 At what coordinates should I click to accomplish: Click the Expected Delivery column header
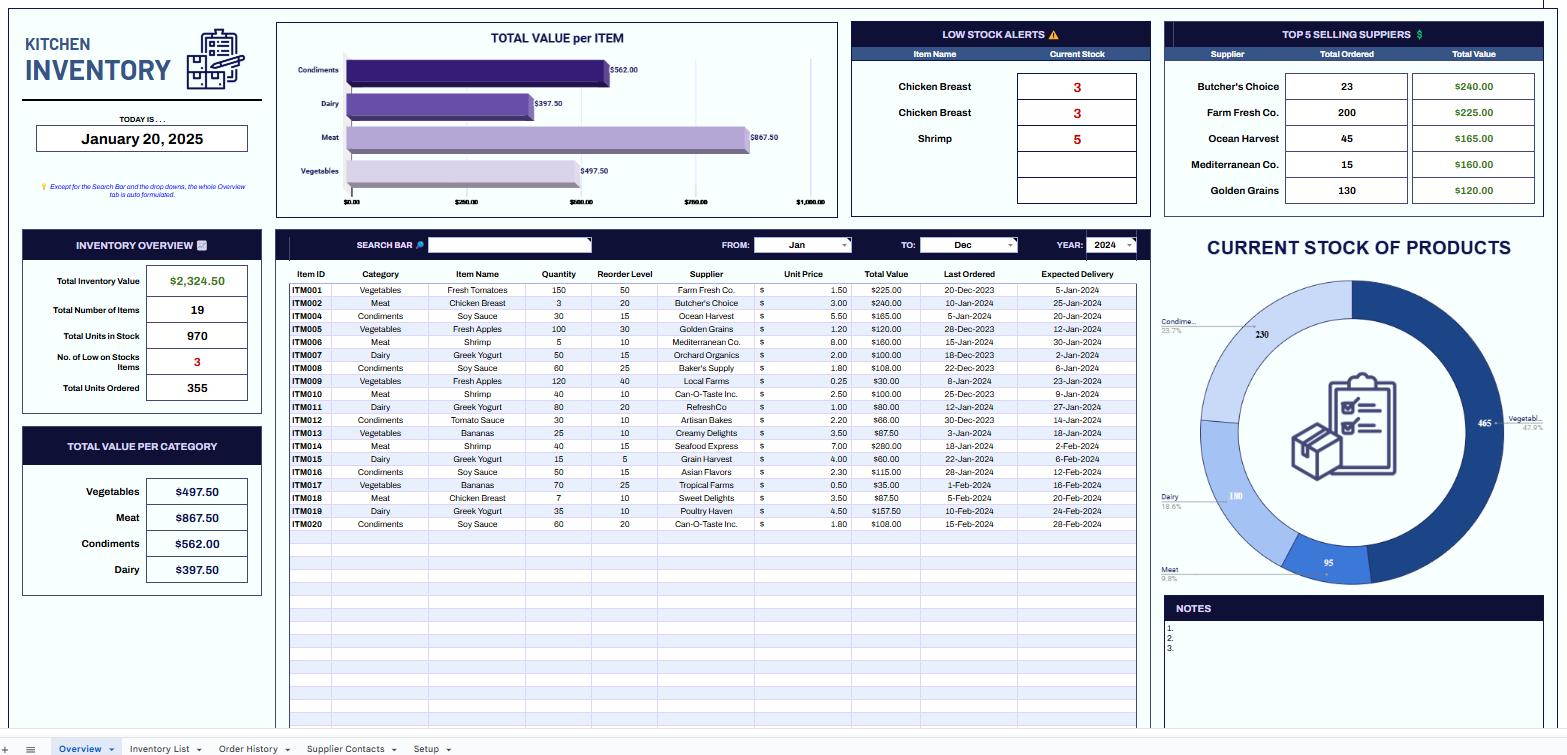pos(1077,274)
